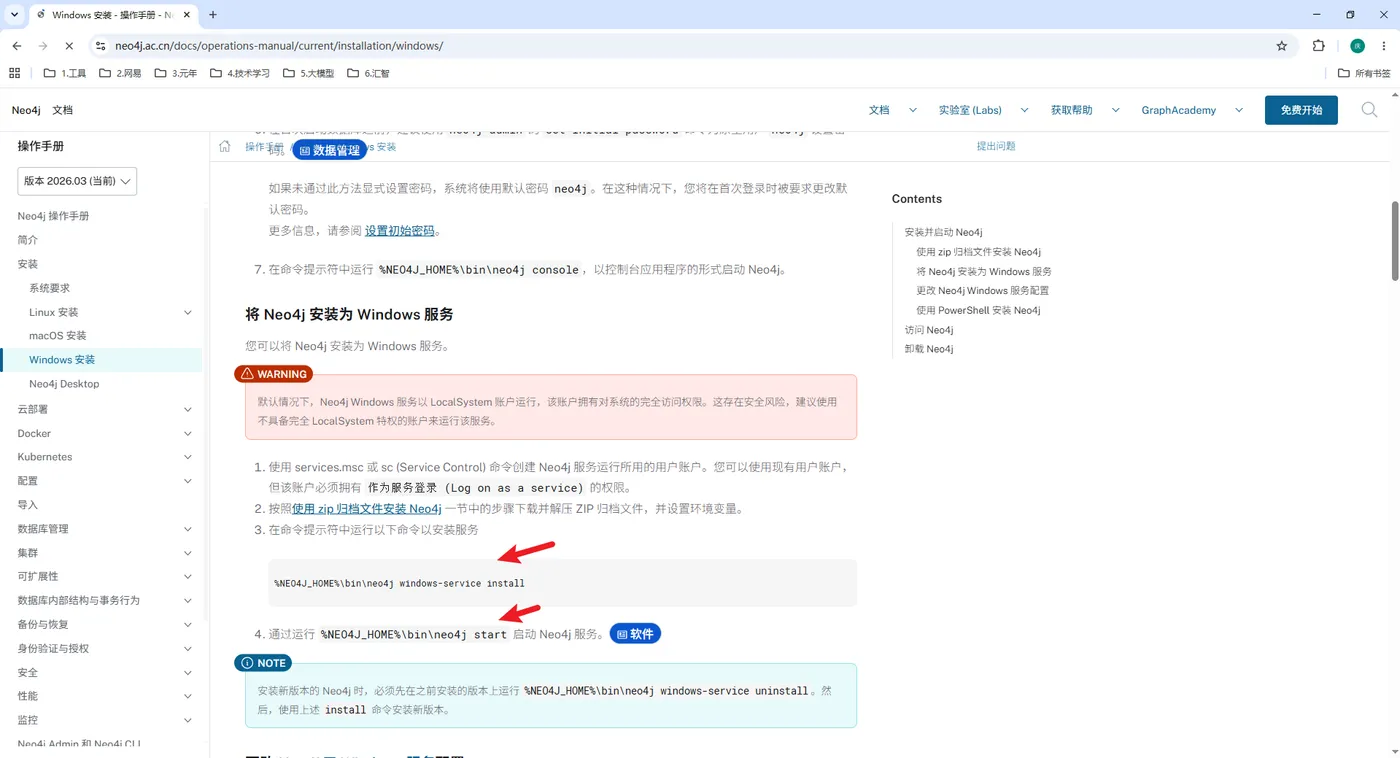The image size is (1400, 758).
Task: Expand the 集群 chevron in sidebar
Action: point(188,553)
